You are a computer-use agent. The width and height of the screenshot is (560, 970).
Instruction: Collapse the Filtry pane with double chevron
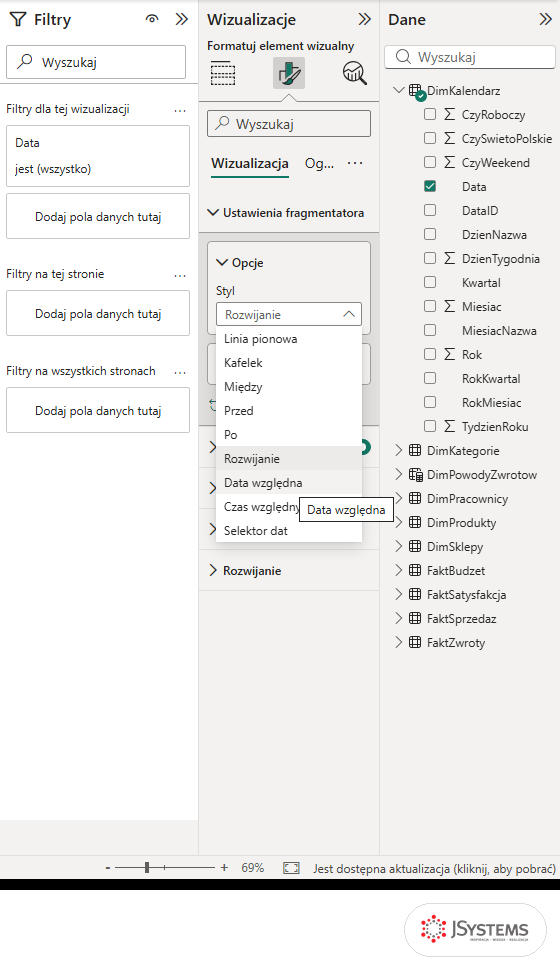181,19
